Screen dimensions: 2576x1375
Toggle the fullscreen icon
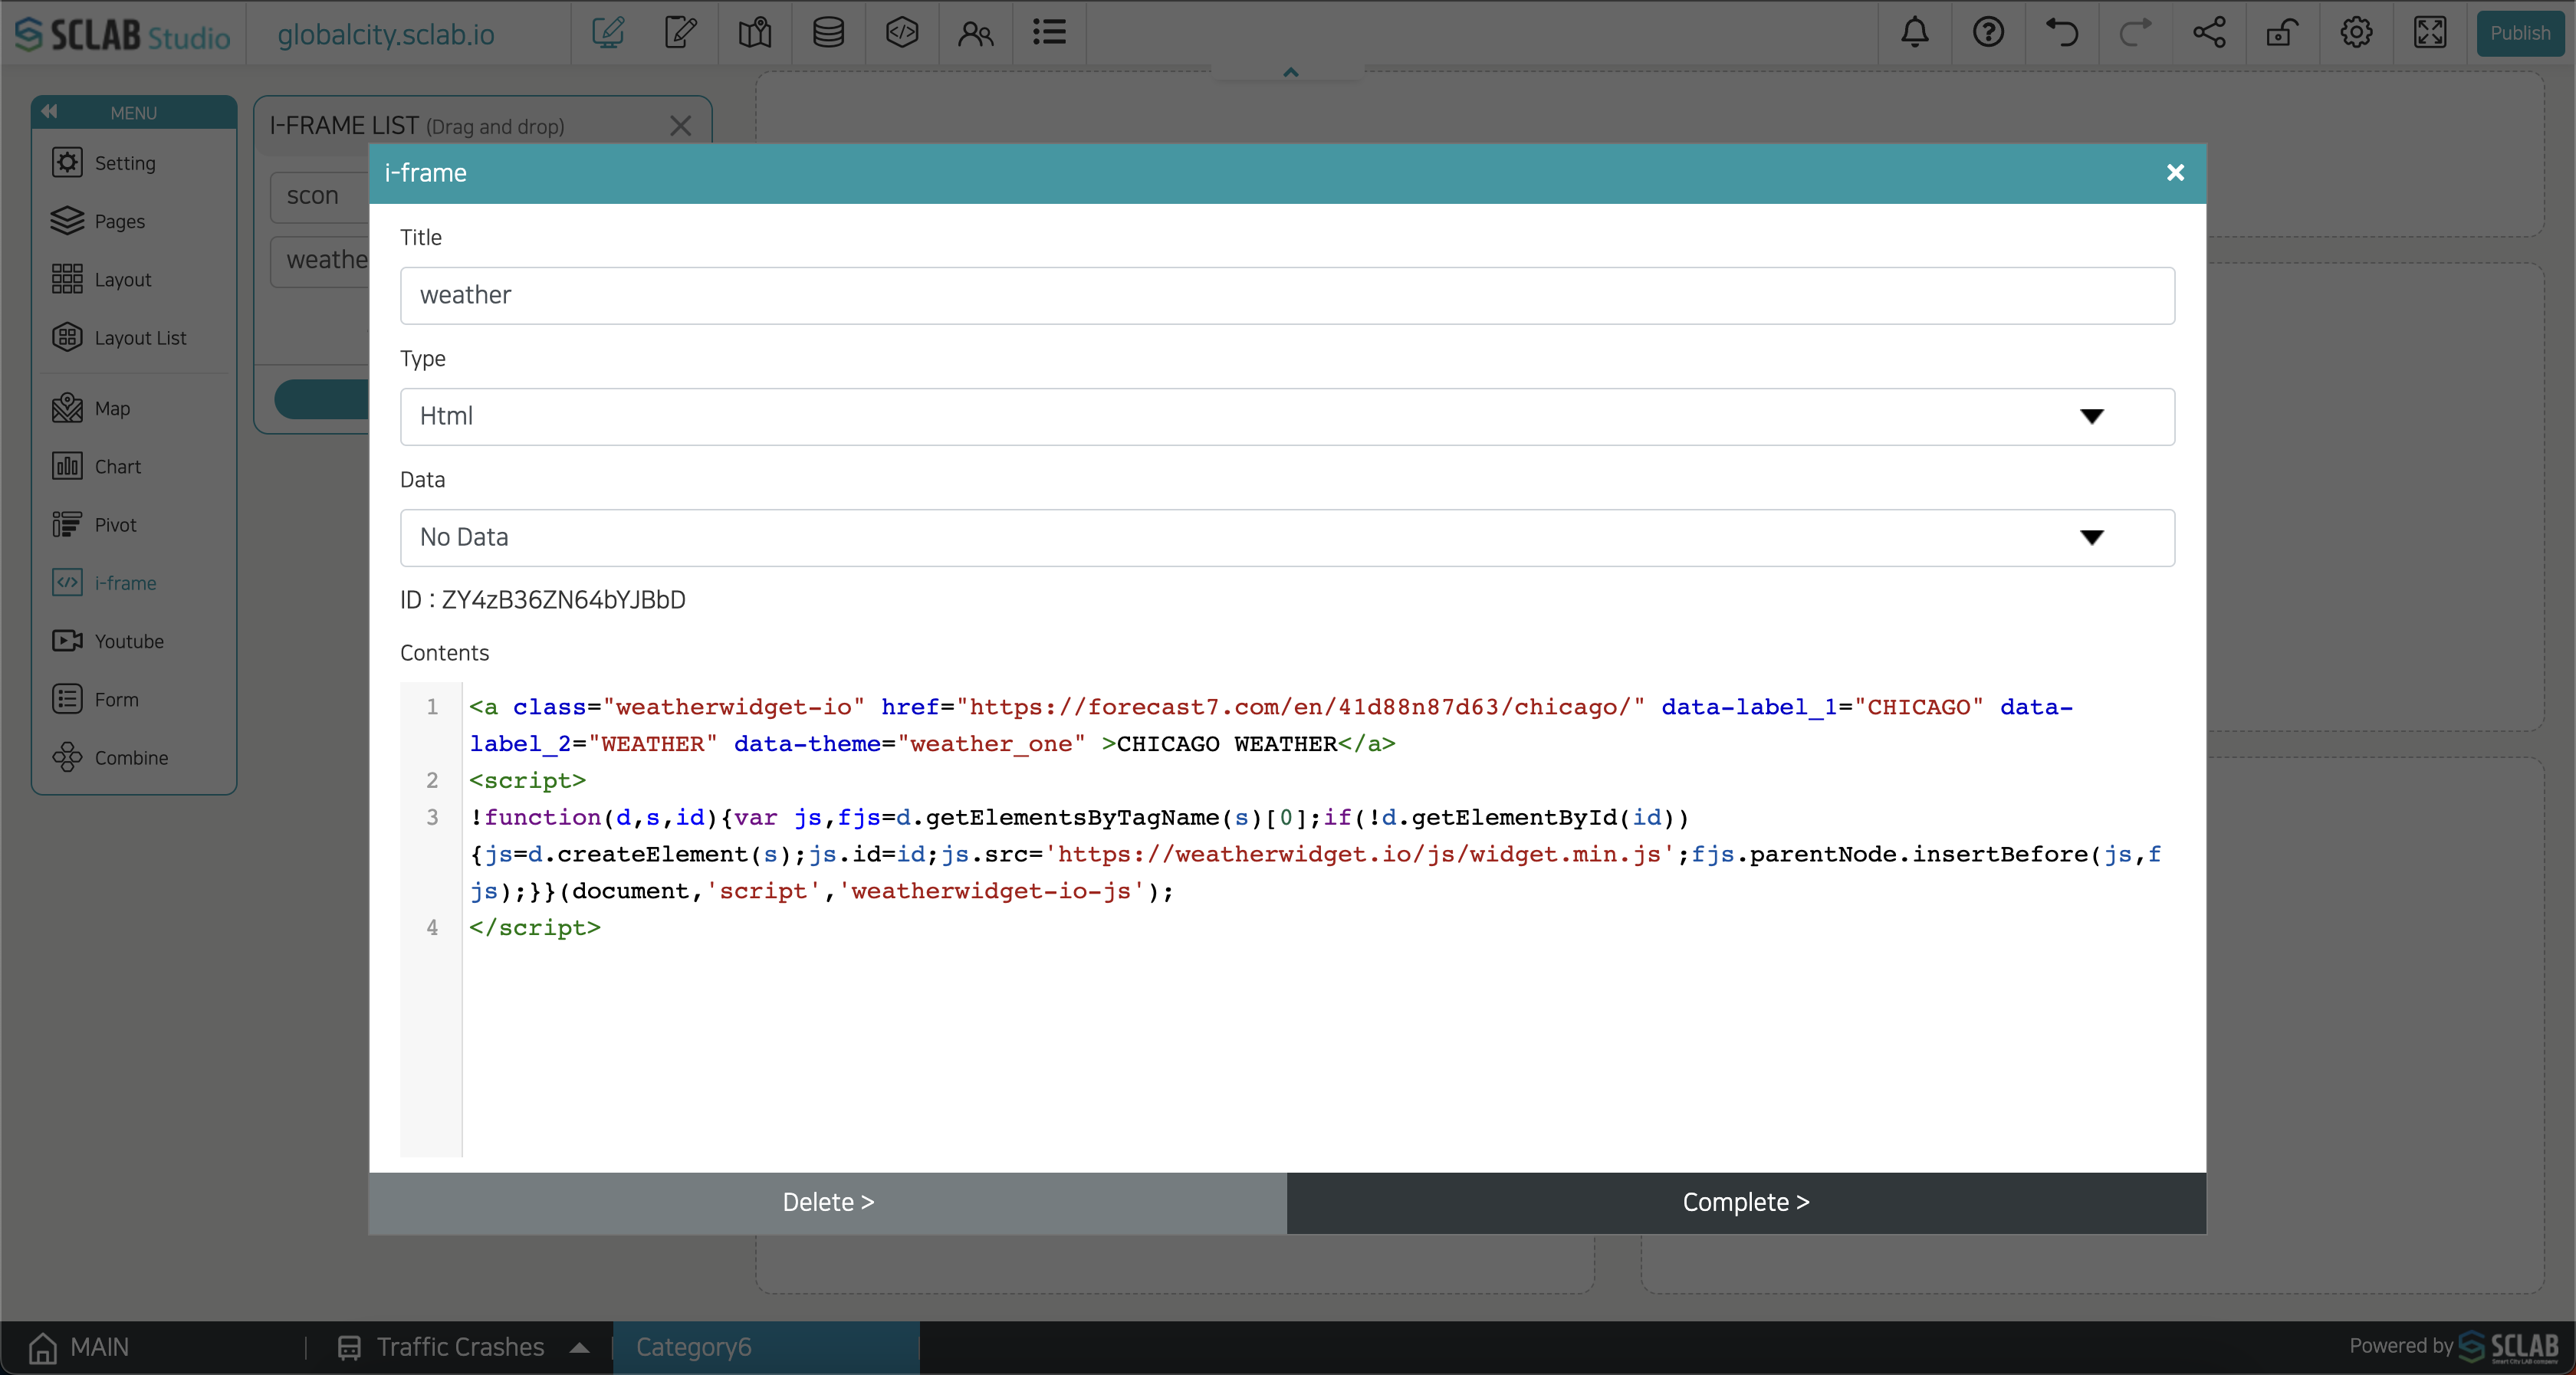point(2430,33)
